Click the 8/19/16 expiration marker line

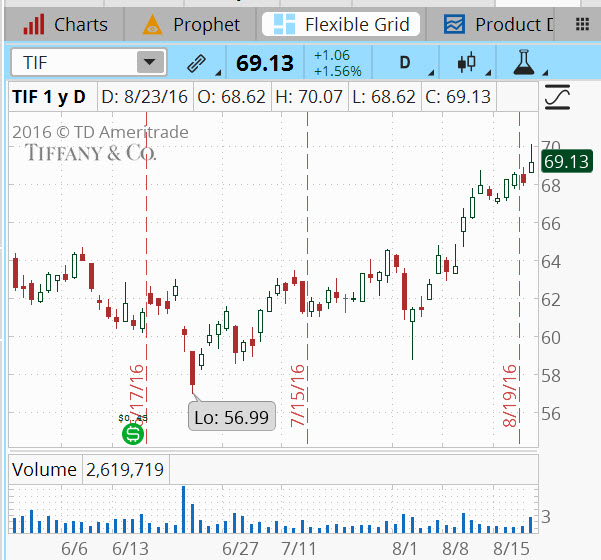coord(519,278)
